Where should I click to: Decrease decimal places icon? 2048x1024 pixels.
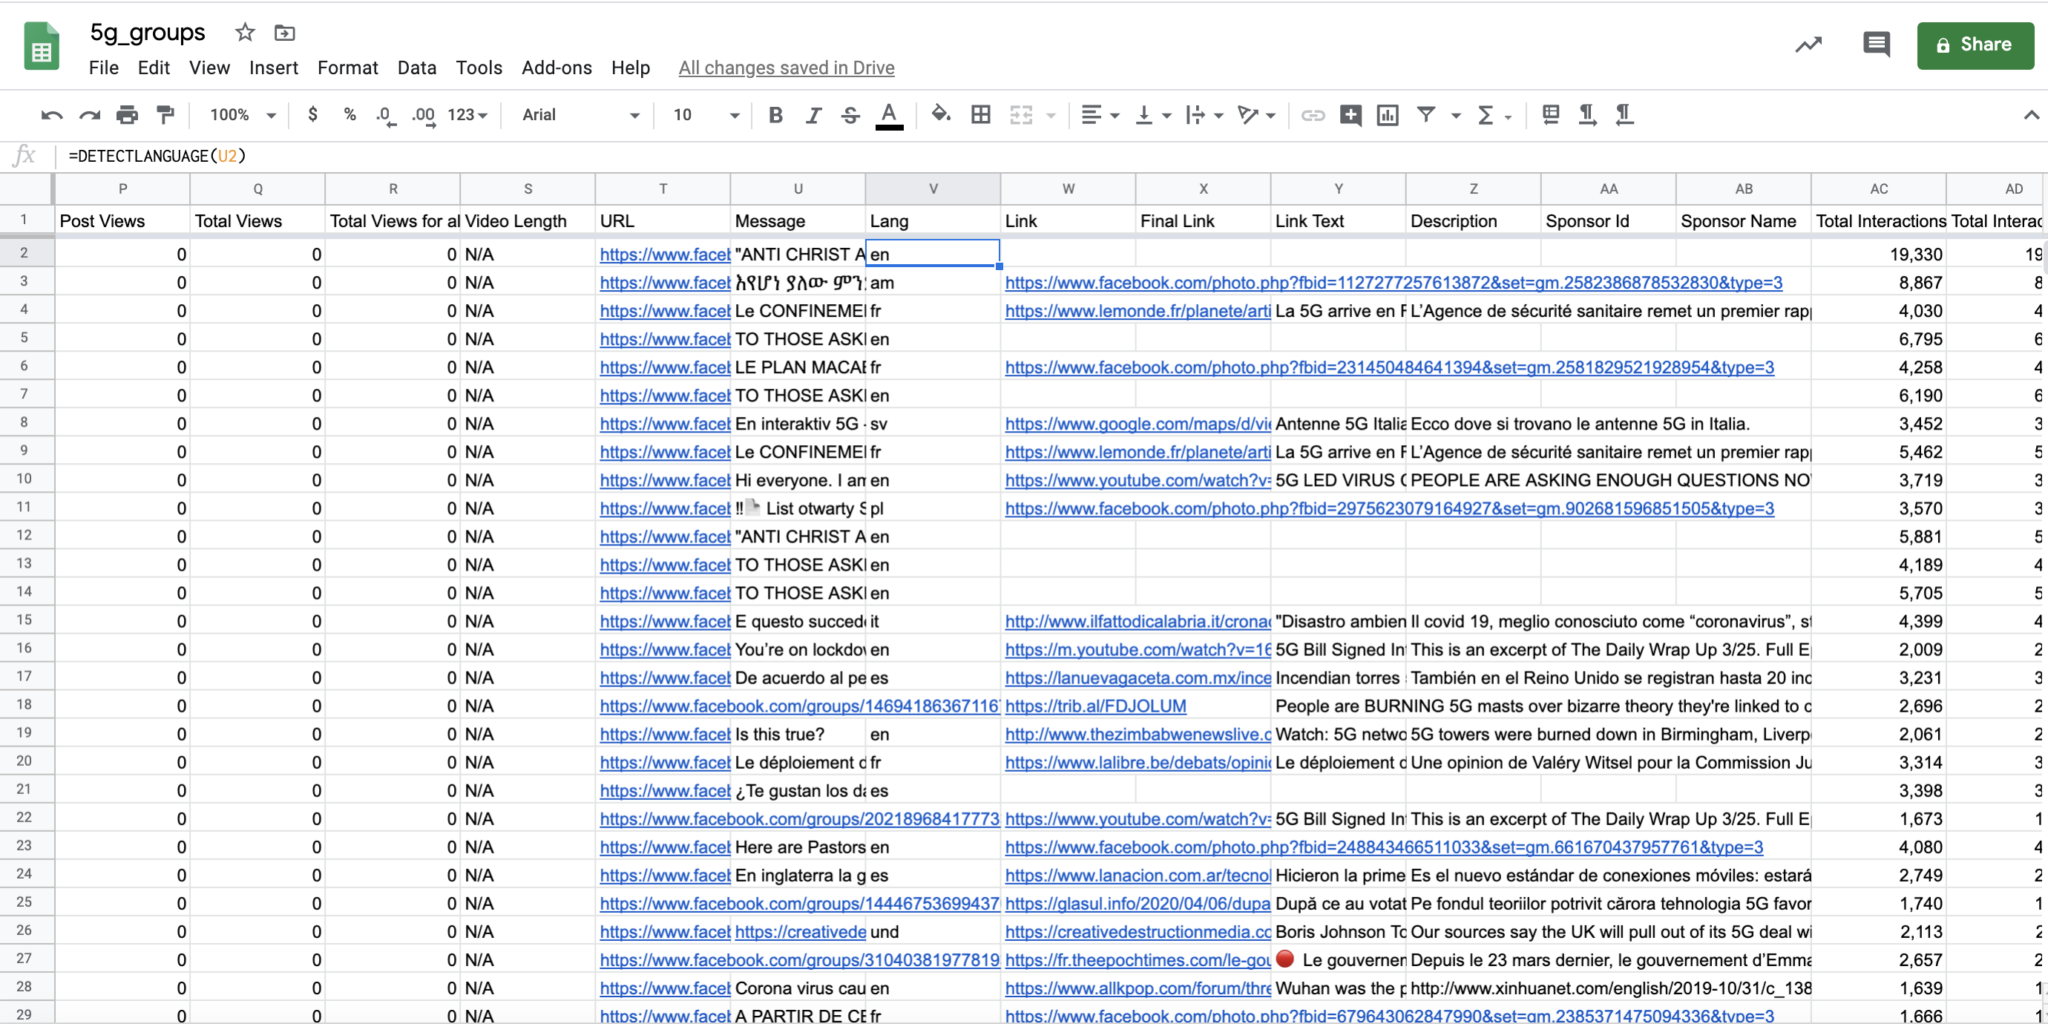(386, 115)
